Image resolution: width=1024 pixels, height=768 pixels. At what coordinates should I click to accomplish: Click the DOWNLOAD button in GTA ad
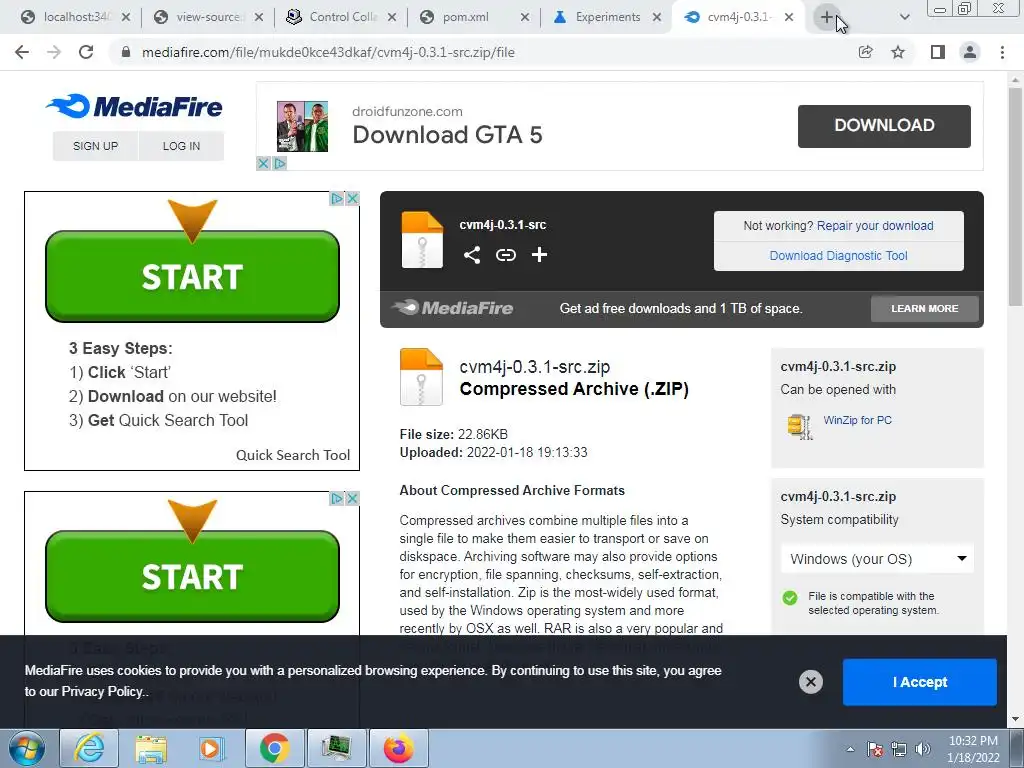point(884,125)
